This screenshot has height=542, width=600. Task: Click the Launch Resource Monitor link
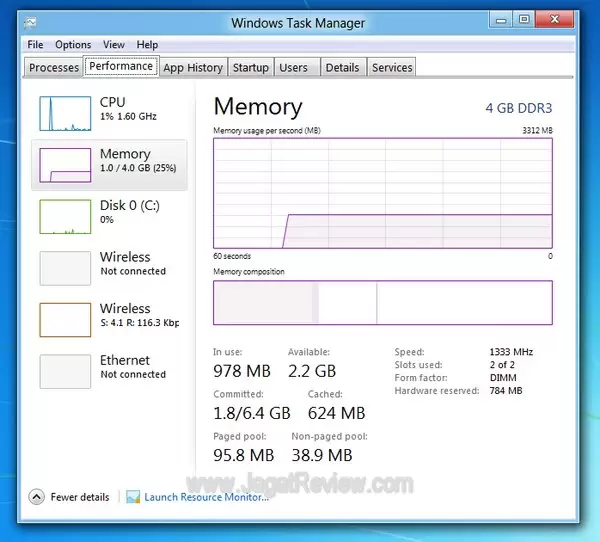pyautogui.click(x=207, y=497)
